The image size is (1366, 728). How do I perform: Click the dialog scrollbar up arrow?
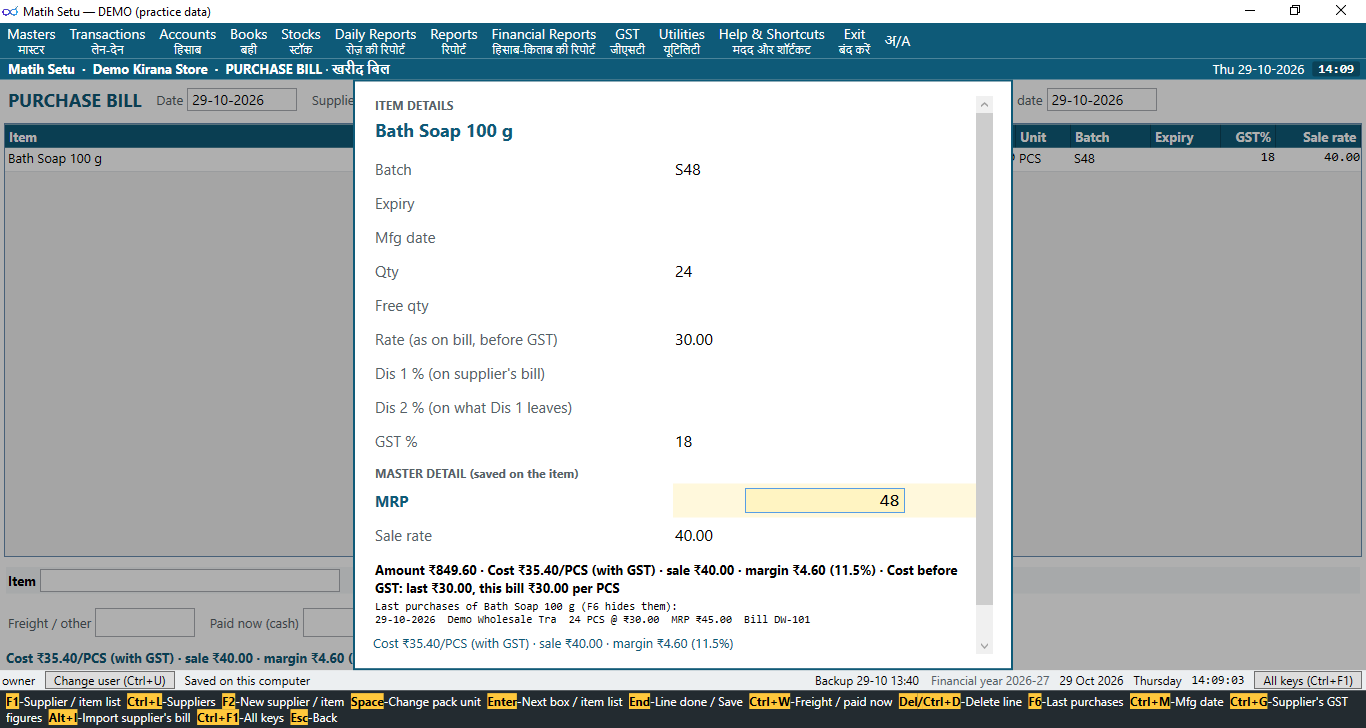pos(984,104)
